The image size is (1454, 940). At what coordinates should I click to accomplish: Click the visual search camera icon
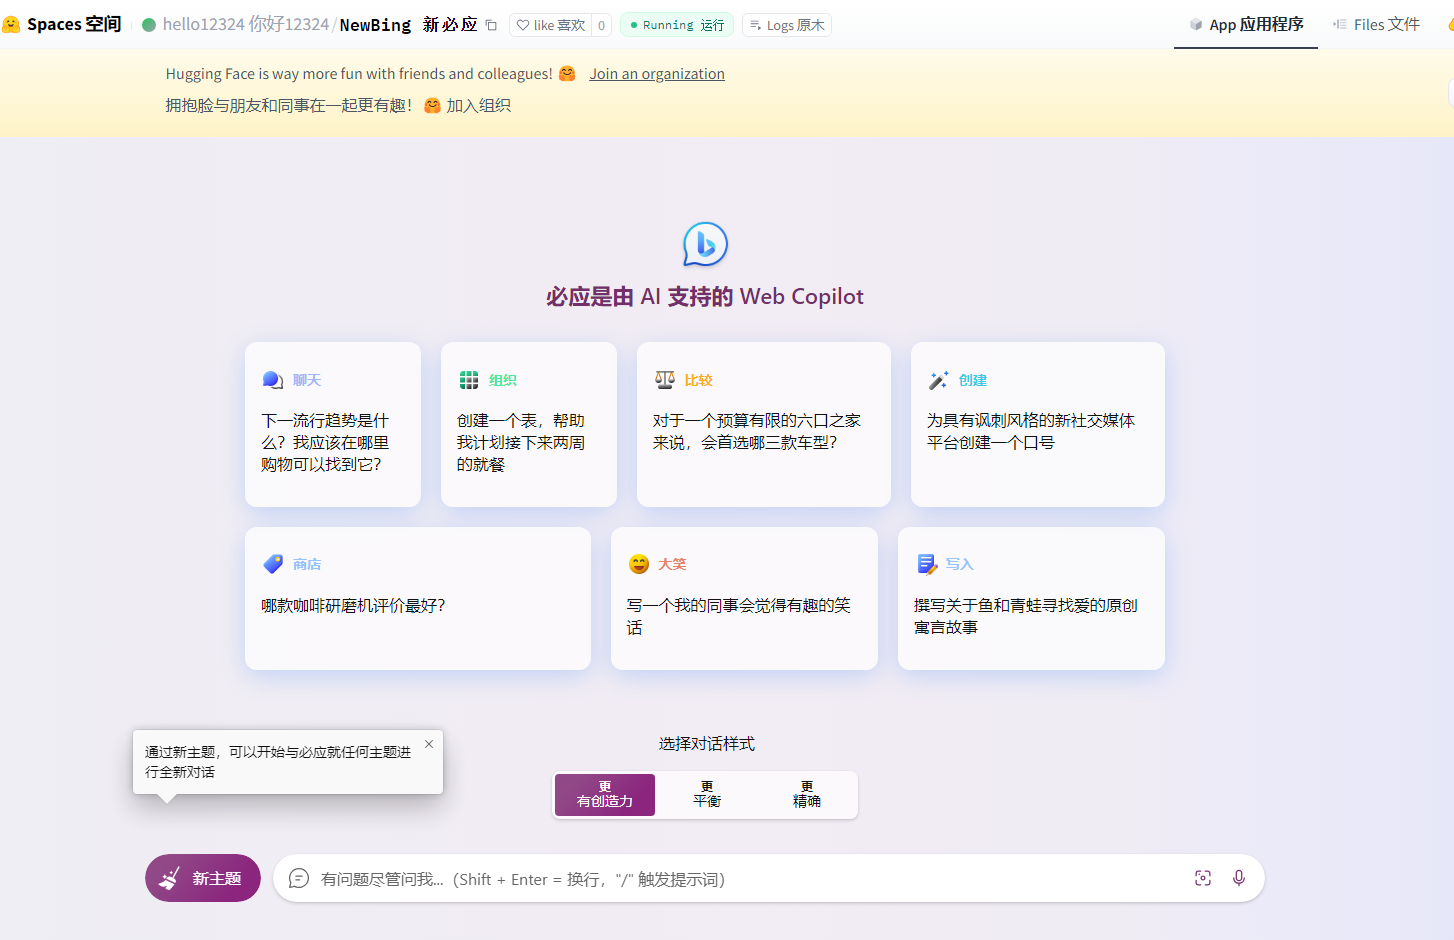pos(1202,878)
